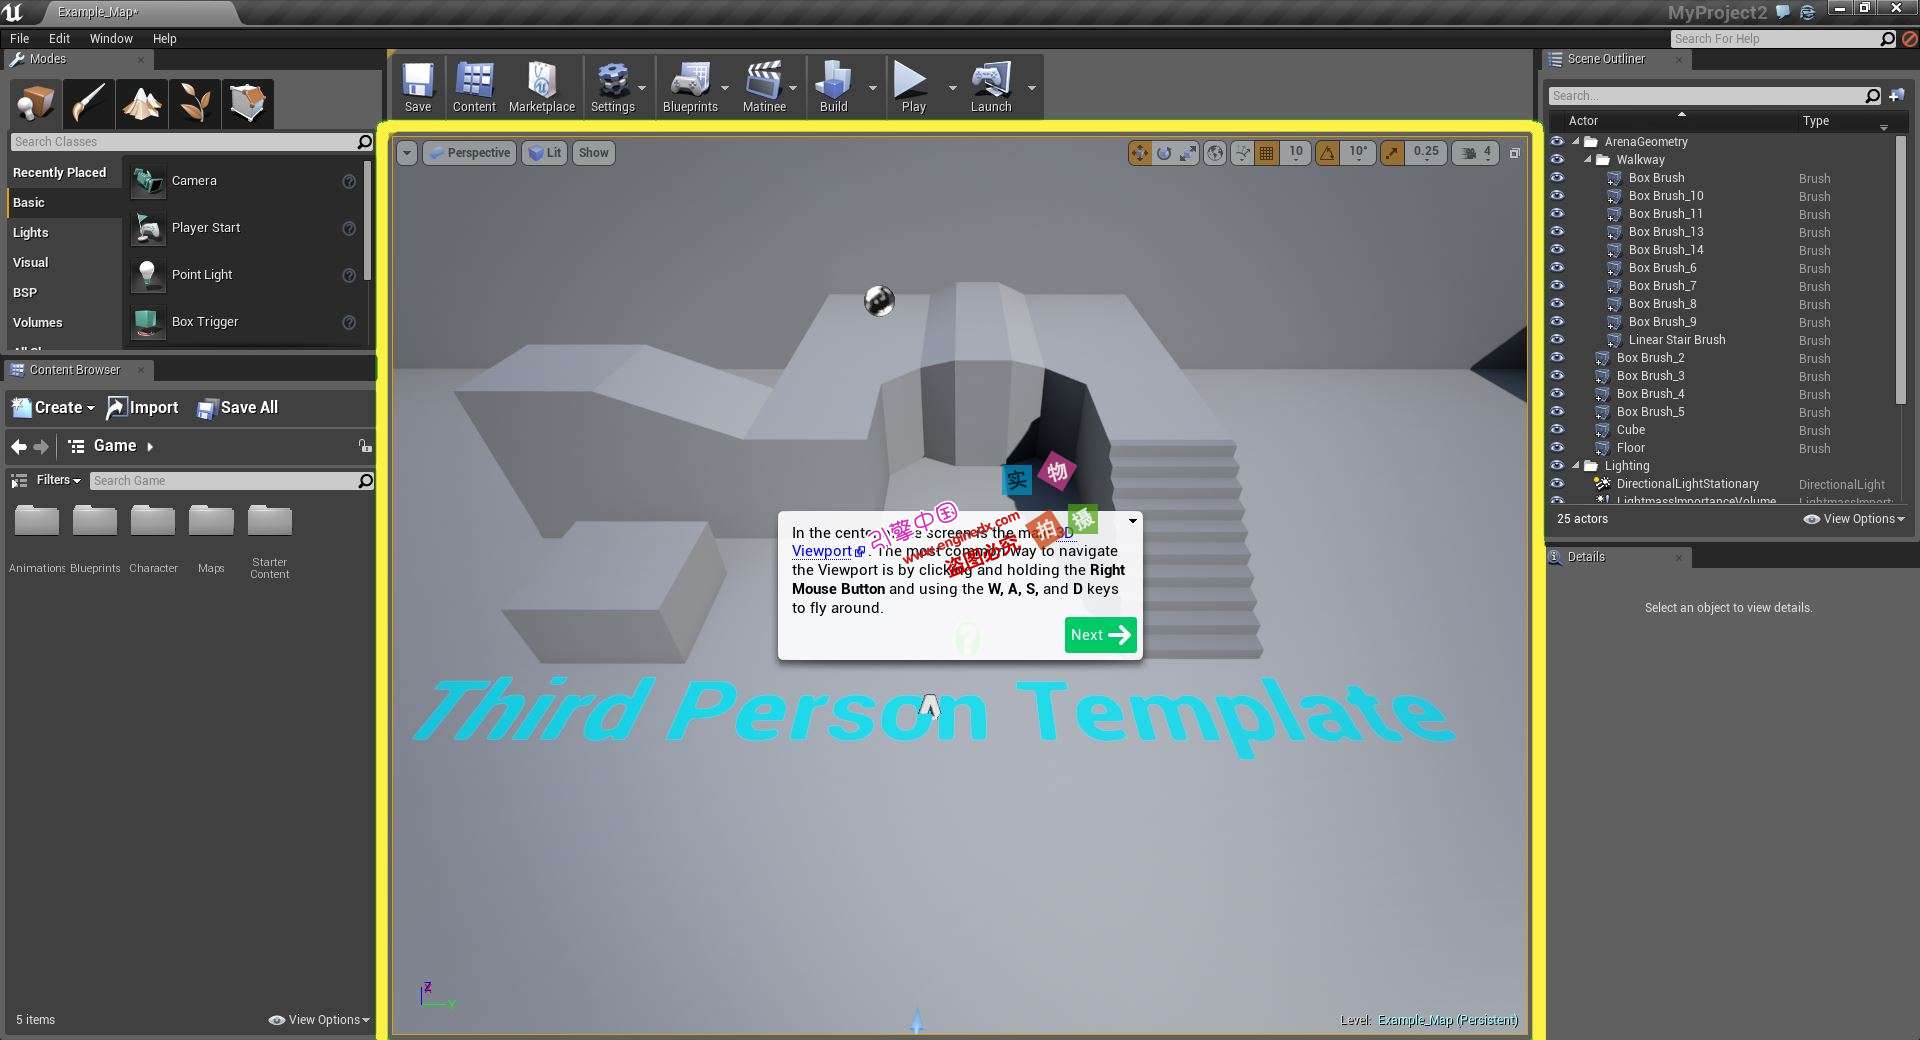This screenshot has width=1920, height=1040.
Task: Click the Import button
Action: 143,408
